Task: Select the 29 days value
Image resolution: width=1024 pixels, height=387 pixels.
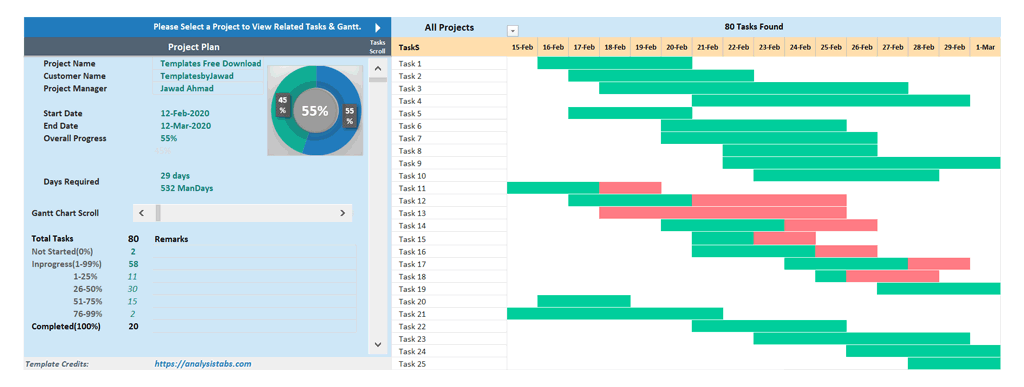Action: pyautogui.click(x=175, y=176)
